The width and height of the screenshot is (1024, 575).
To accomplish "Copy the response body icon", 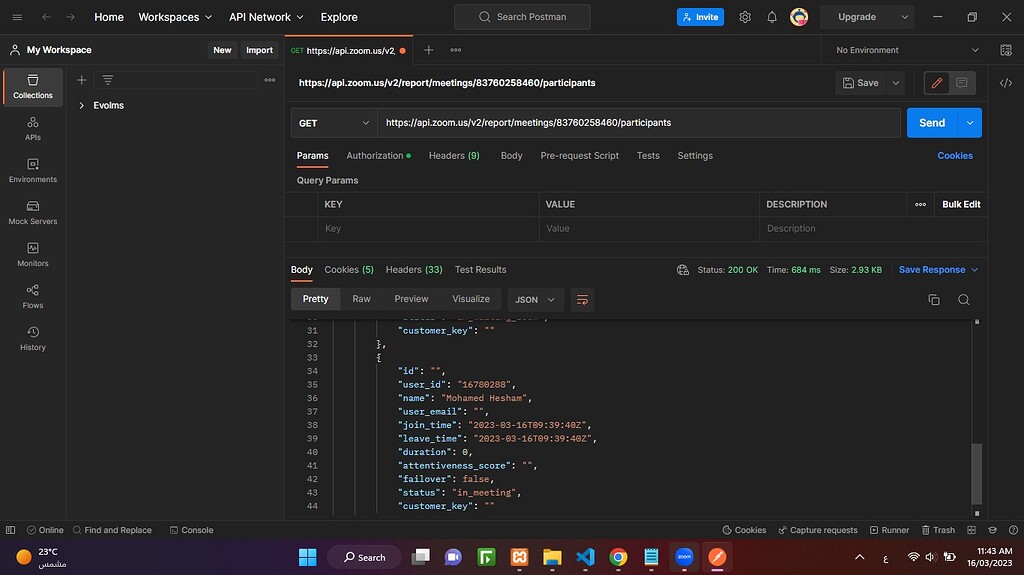I will click(x=934, y=299).
